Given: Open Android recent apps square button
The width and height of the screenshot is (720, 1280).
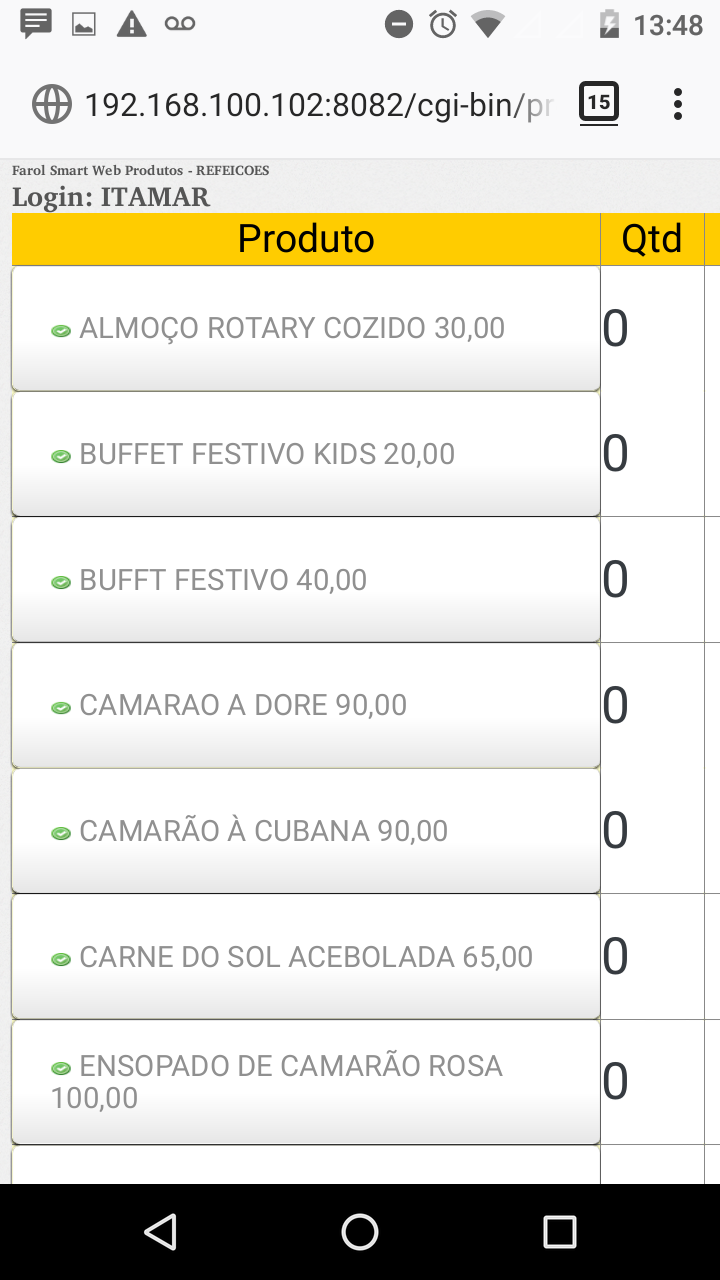Looking at the screenshot, I should [559, 1232].
